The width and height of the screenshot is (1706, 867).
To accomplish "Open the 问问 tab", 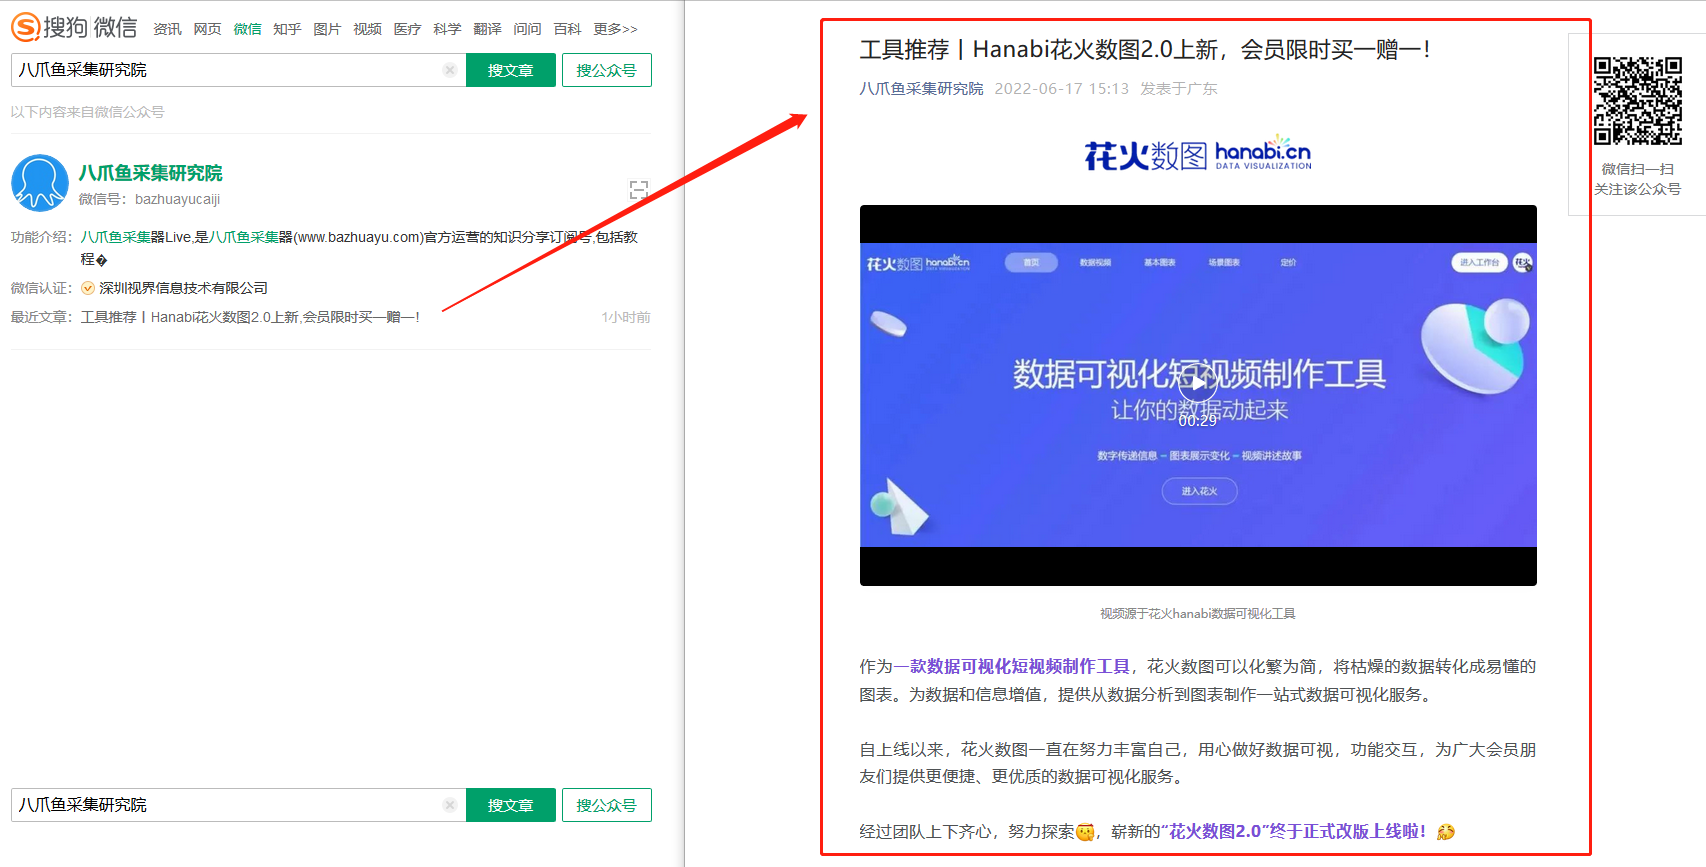I will (527, 29).
